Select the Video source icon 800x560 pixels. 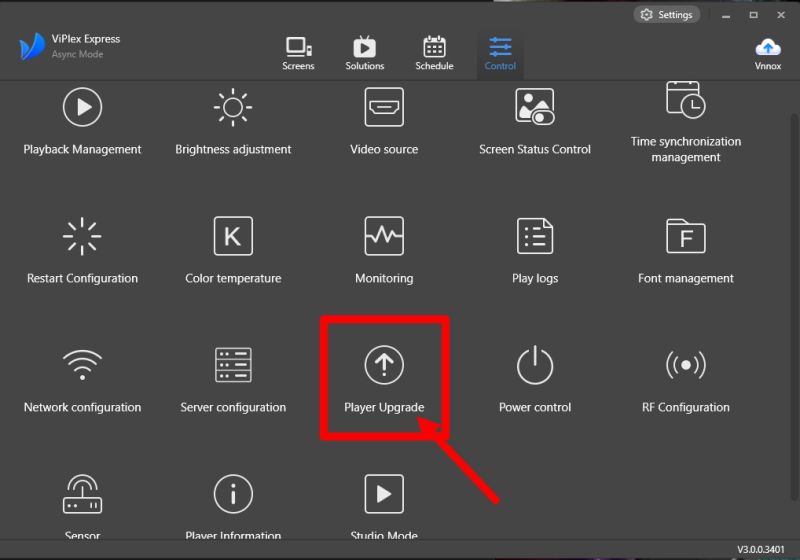(x=384, y=107)
